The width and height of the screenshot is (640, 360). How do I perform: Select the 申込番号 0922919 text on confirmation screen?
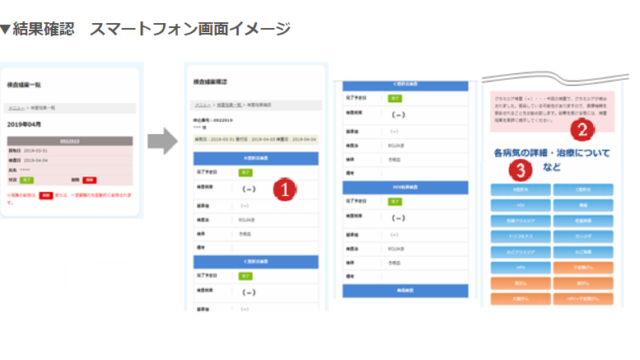(213, 120)
